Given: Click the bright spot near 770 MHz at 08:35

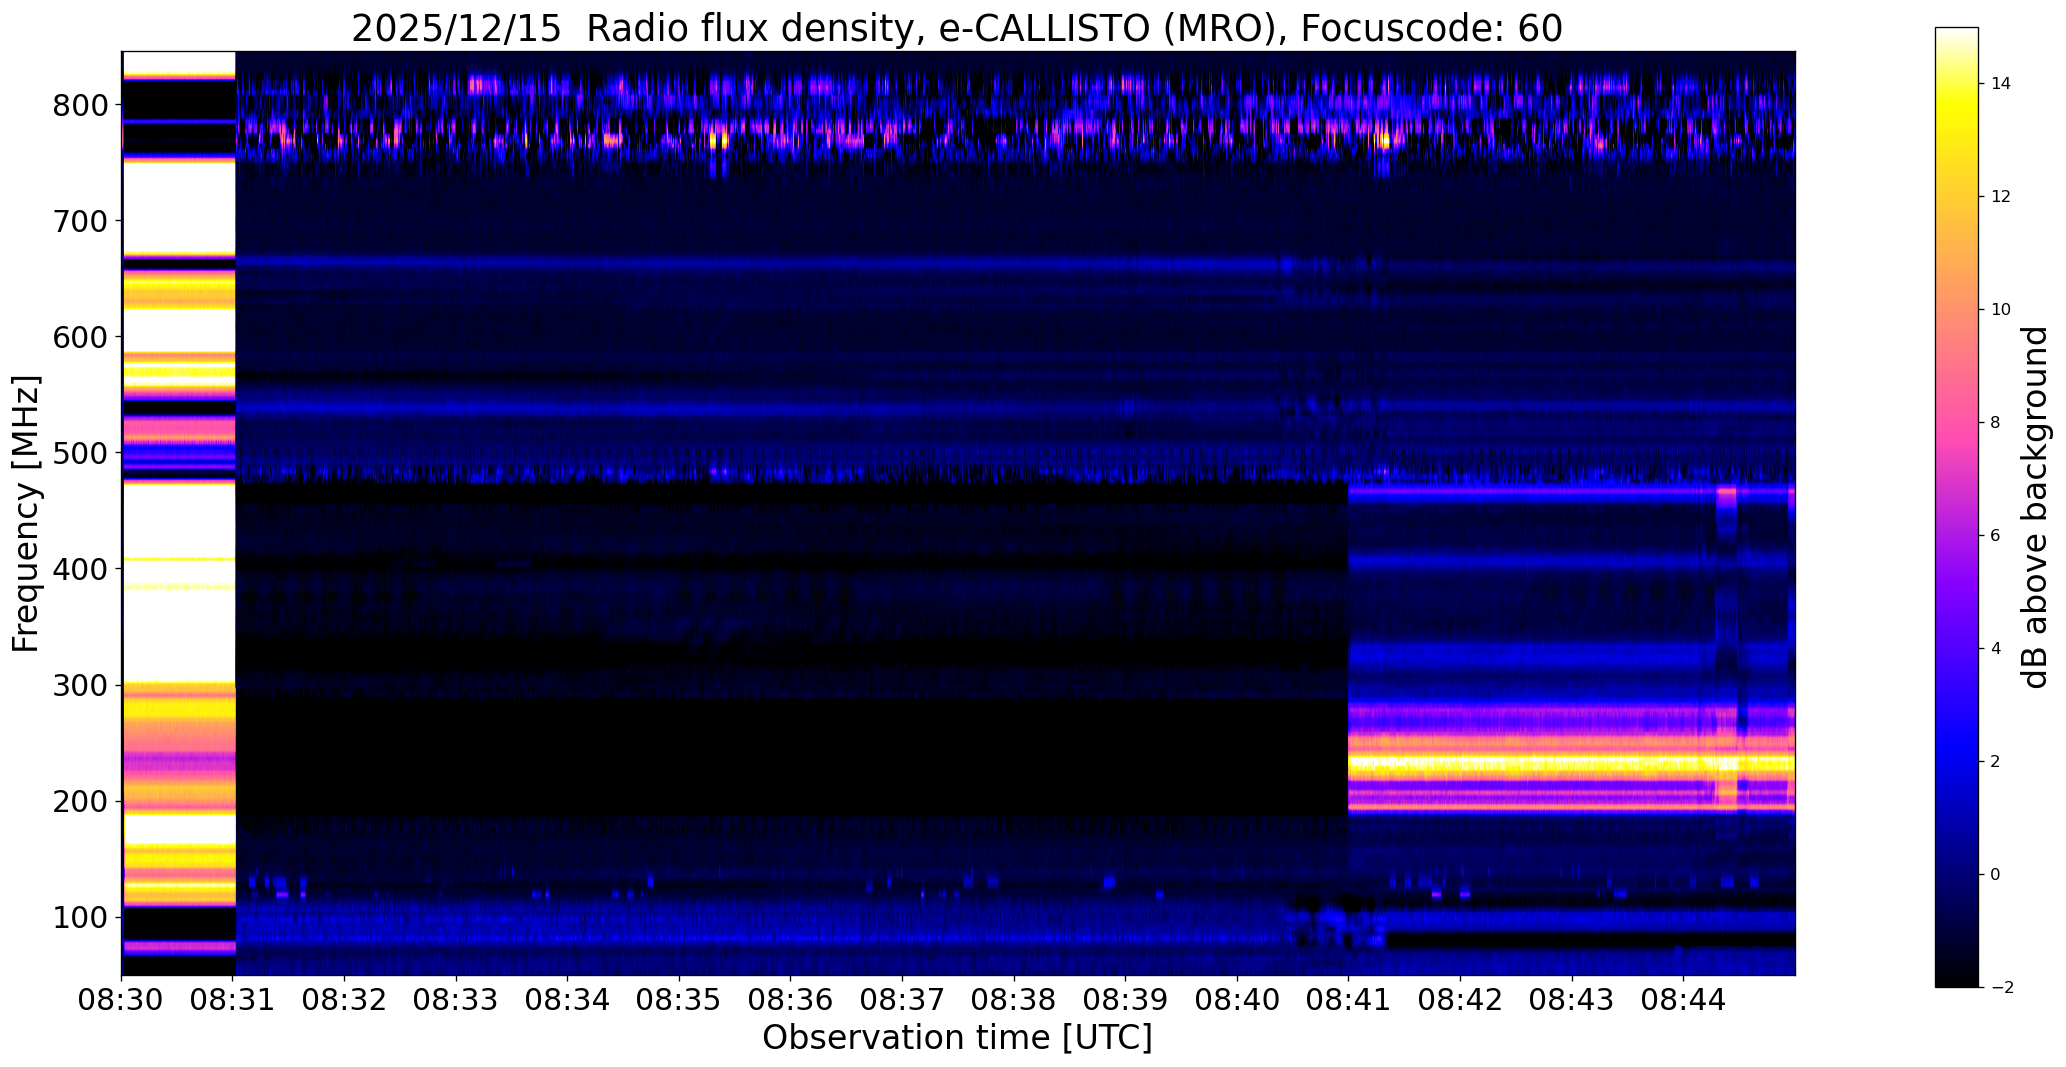Looking at the screenshot, I should (718, 140).
